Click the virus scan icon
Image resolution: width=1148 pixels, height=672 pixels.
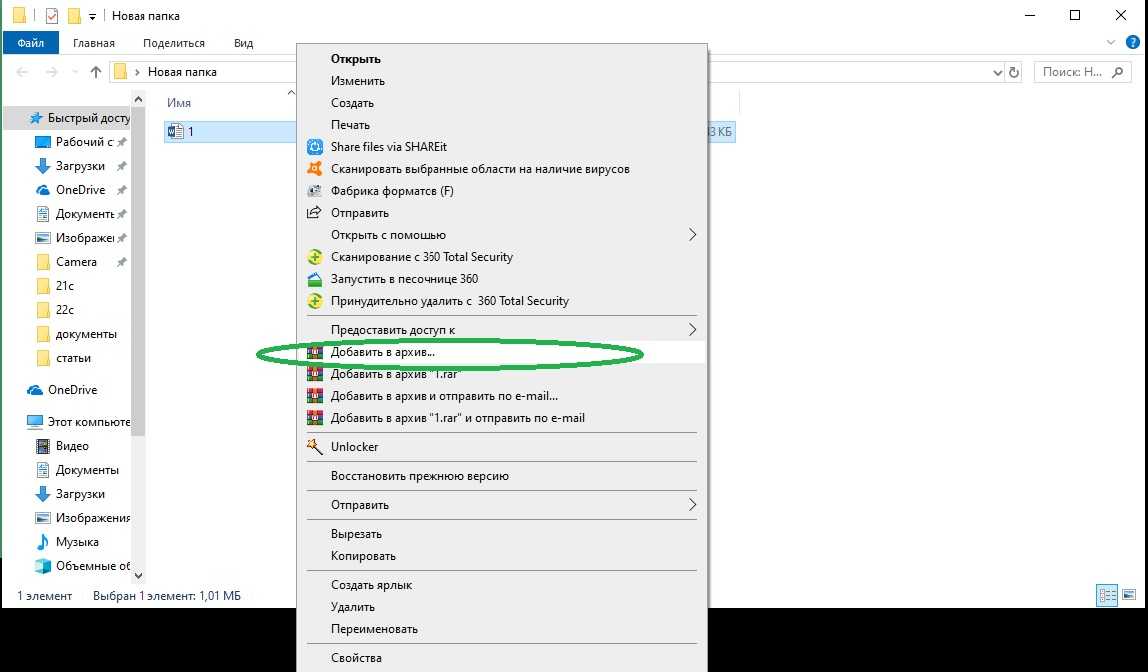(x=315, y=169)
